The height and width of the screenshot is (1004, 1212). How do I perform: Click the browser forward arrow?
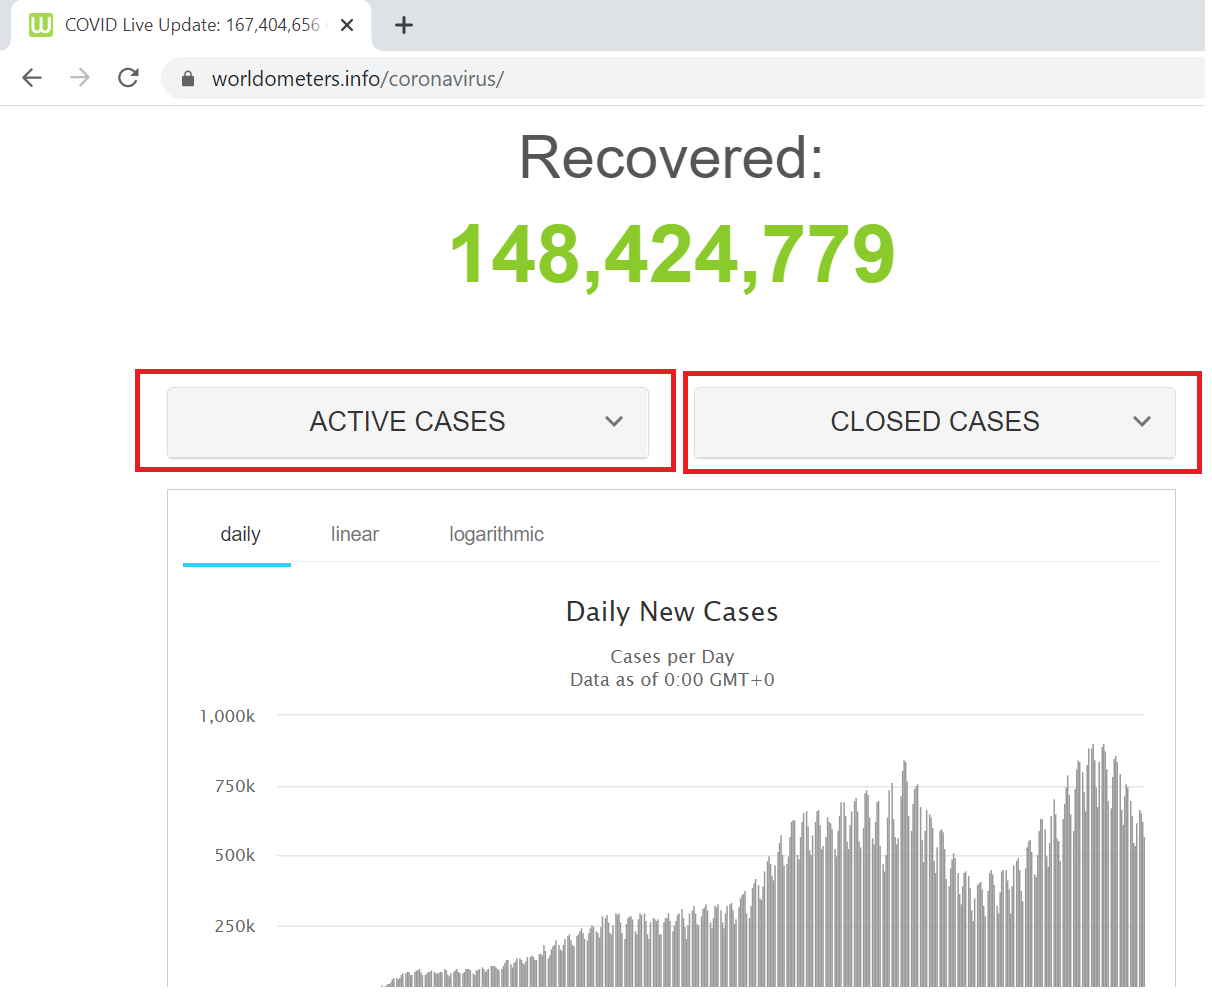coord(80,78)
